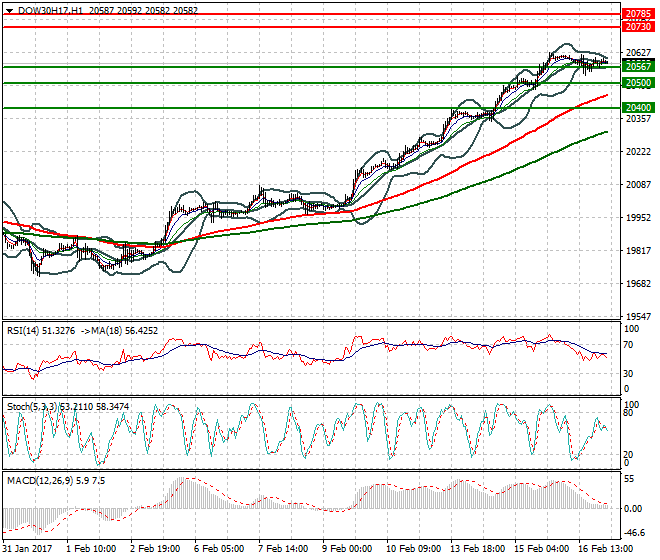Select the 2 Feb 19:00 time axis label

click(155, 549)
